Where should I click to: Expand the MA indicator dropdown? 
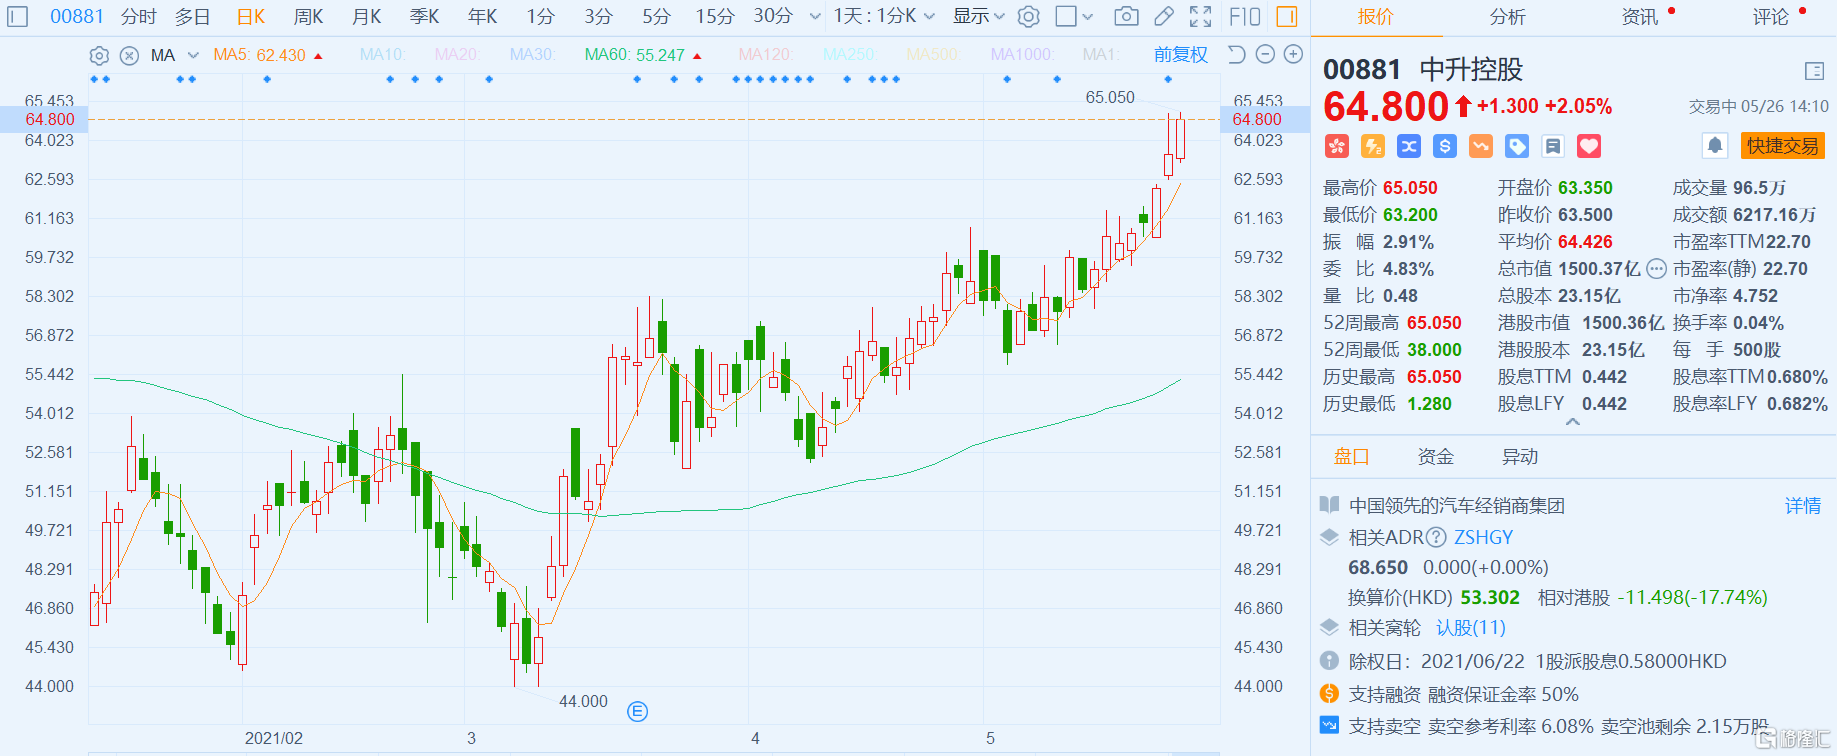[x=193, y=55]
